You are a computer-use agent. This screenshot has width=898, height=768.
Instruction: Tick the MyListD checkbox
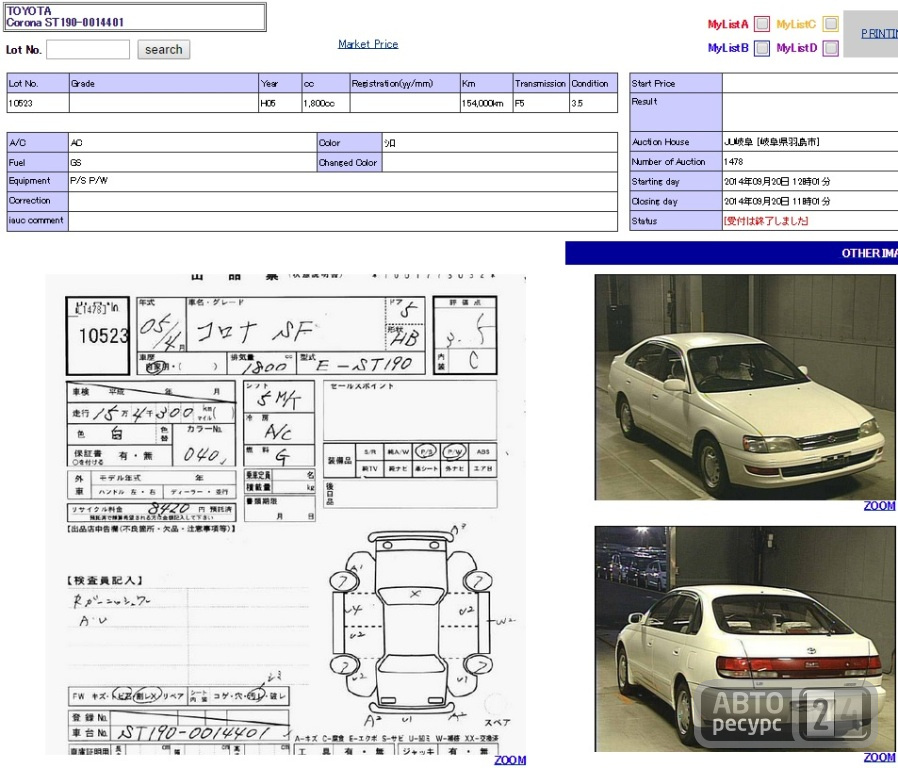tap(830, 48)
